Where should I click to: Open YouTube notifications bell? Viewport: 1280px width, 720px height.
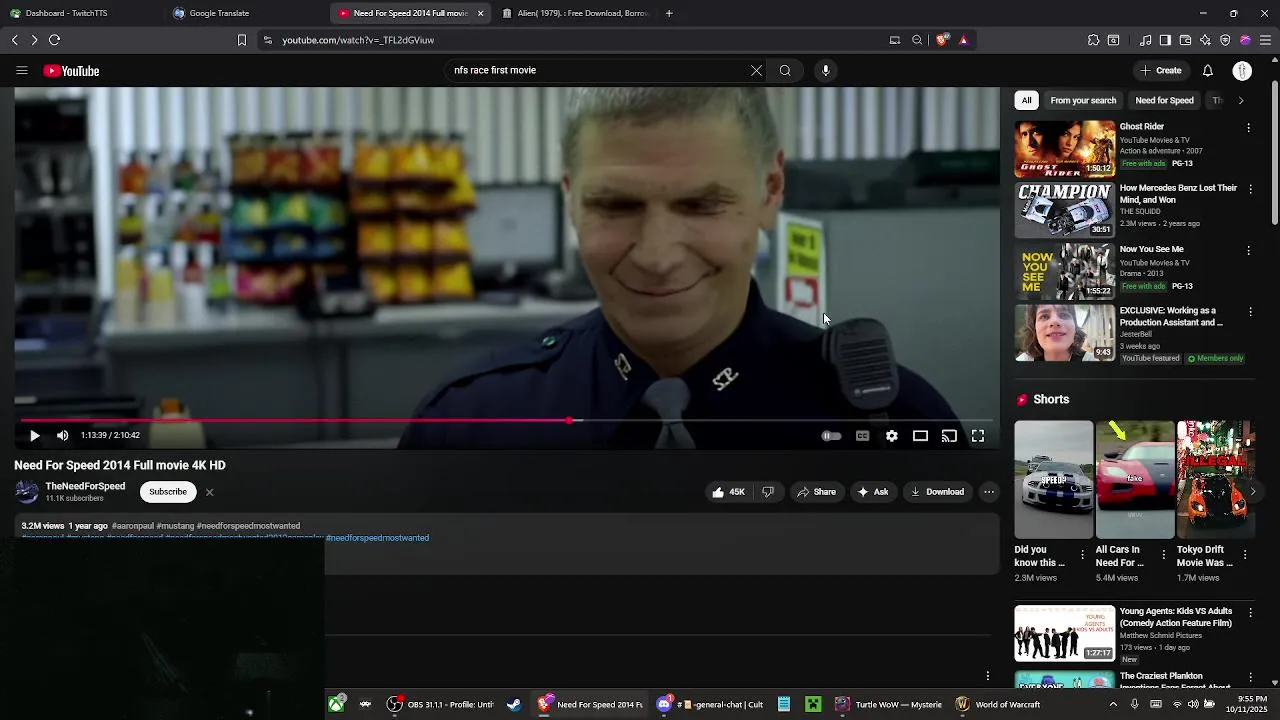pos(1207,71)
